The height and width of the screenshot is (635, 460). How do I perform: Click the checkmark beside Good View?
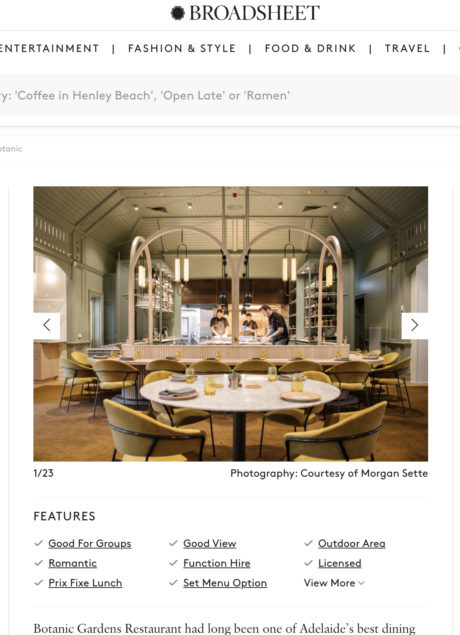[173, 543]
